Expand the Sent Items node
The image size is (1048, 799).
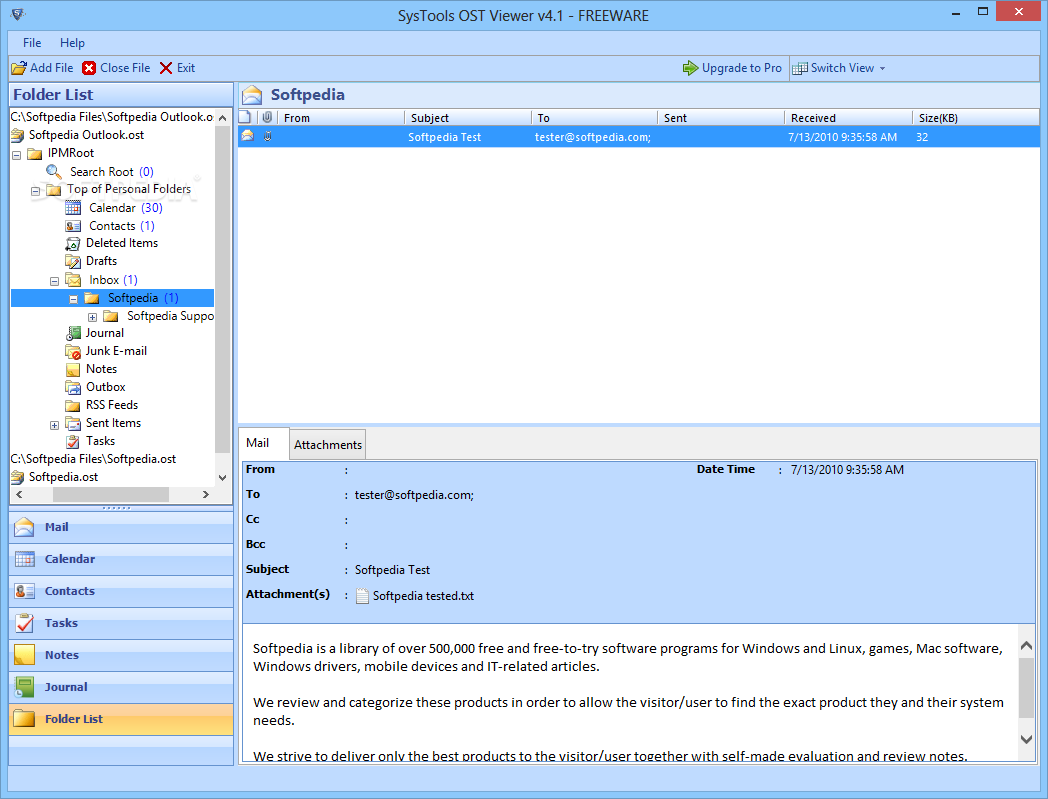pyautogui.click(x=55, y=425)
